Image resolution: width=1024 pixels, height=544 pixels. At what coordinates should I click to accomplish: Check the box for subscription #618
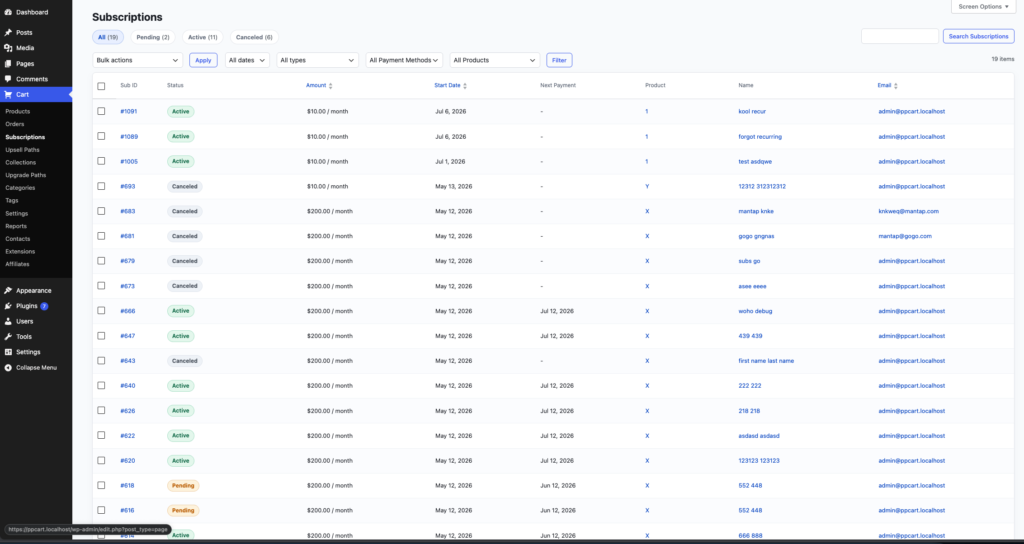(x=101, y=485)
